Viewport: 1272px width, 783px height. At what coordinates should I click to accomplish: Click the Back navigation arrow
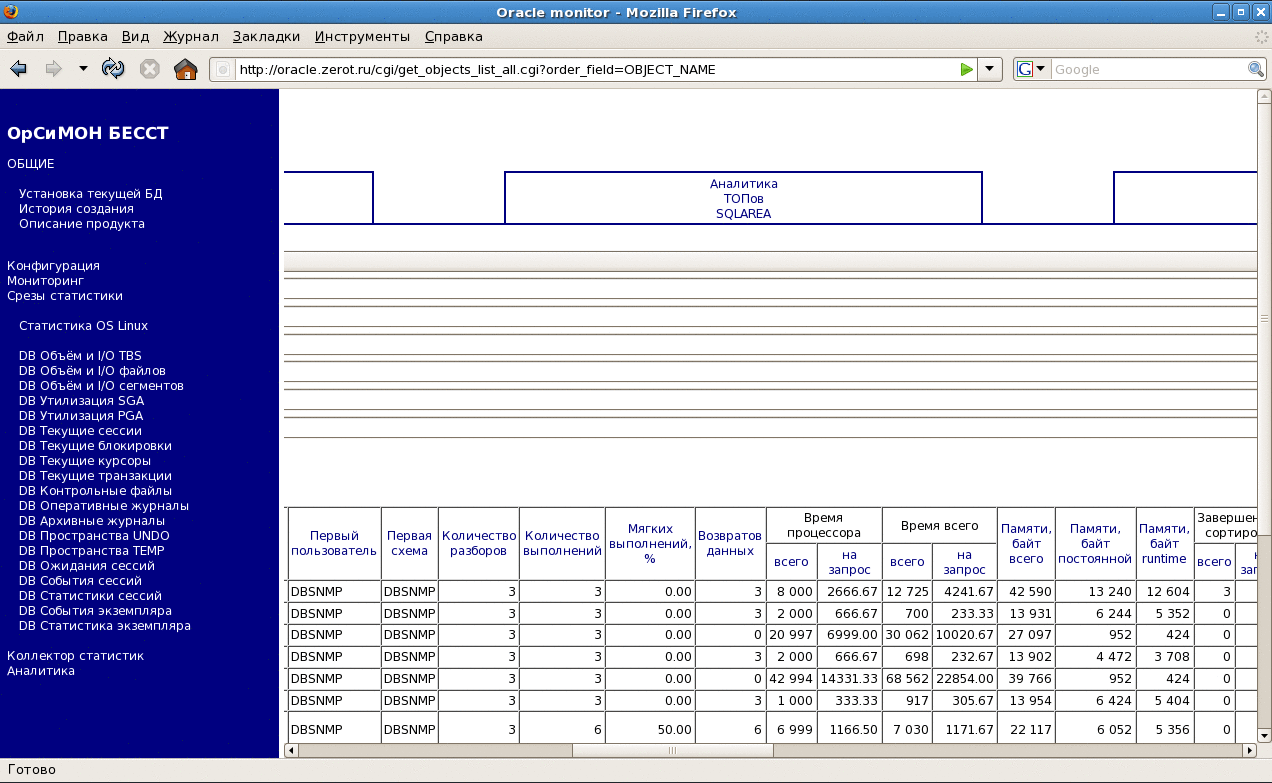[18, 69]
